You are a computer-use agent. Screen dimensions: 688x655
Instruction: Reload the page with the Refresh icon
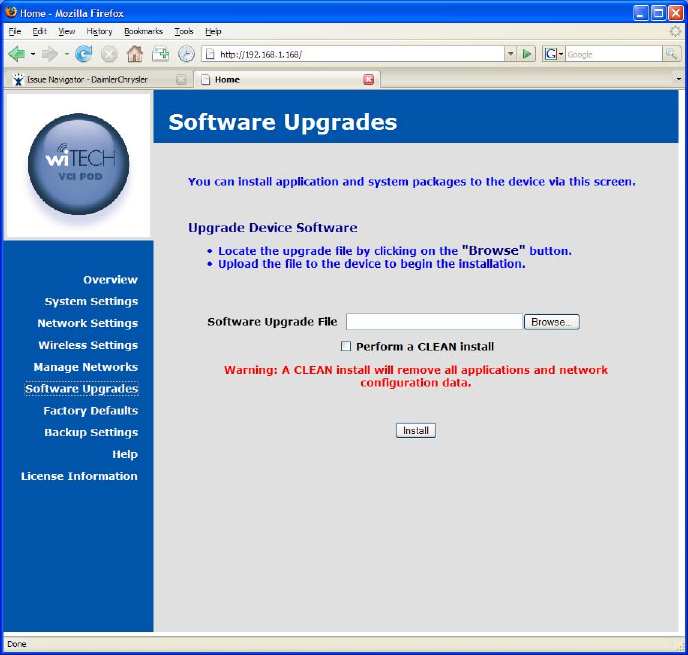click(x=83, y=54)
